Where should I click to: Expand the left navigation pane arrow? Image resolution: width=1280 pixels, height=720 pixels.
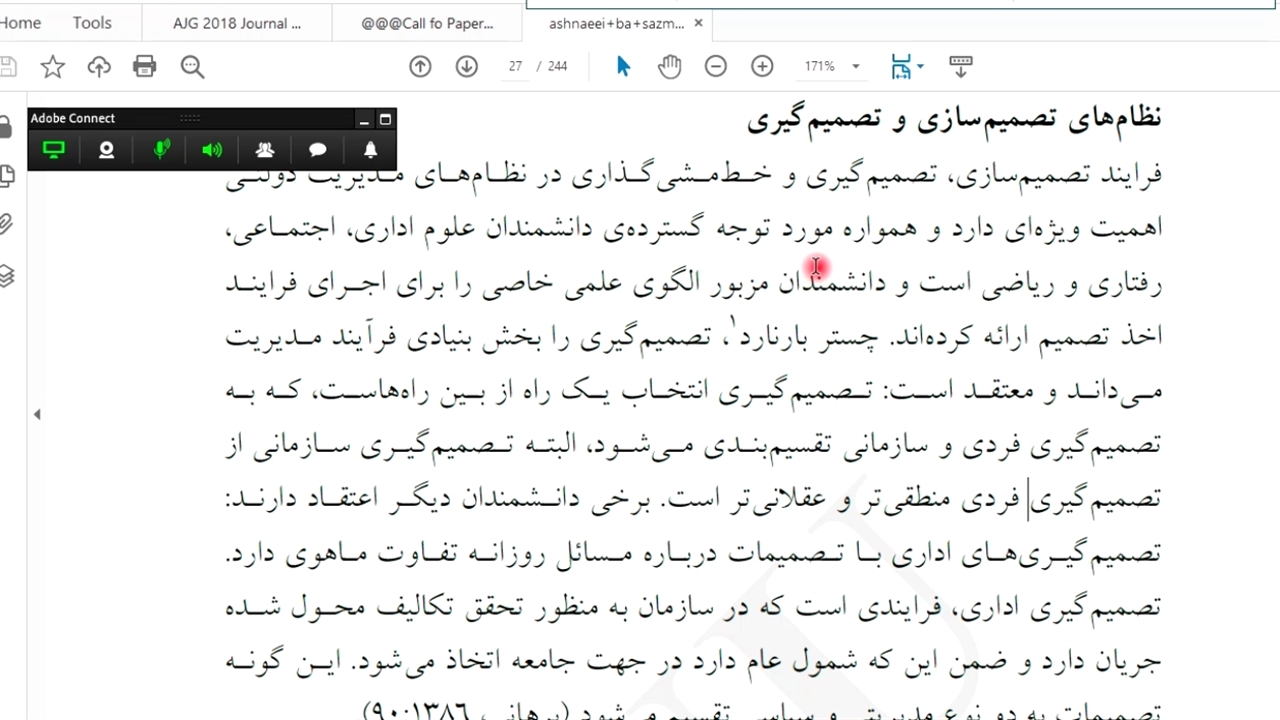[37, 414]
